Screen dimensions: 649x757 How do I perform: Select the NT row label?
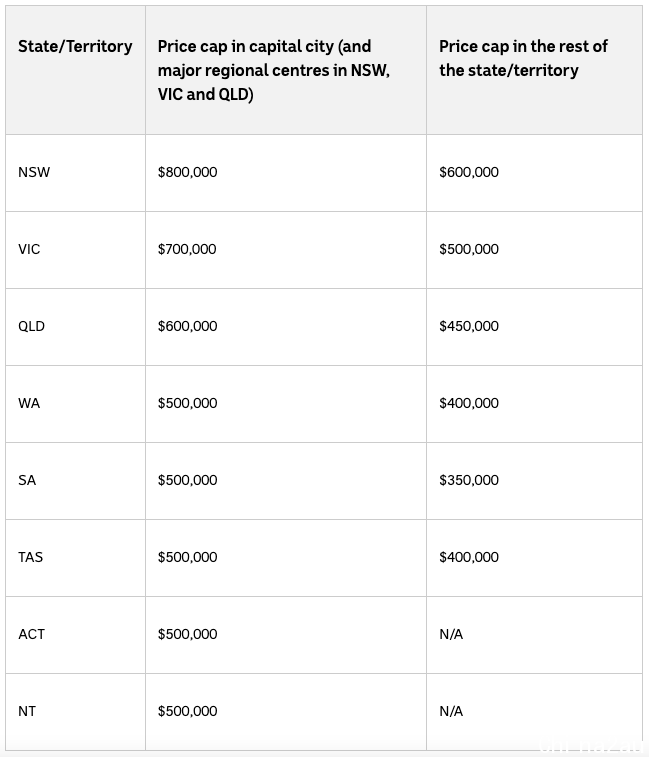pyautogui.click(x=27, y=711)
